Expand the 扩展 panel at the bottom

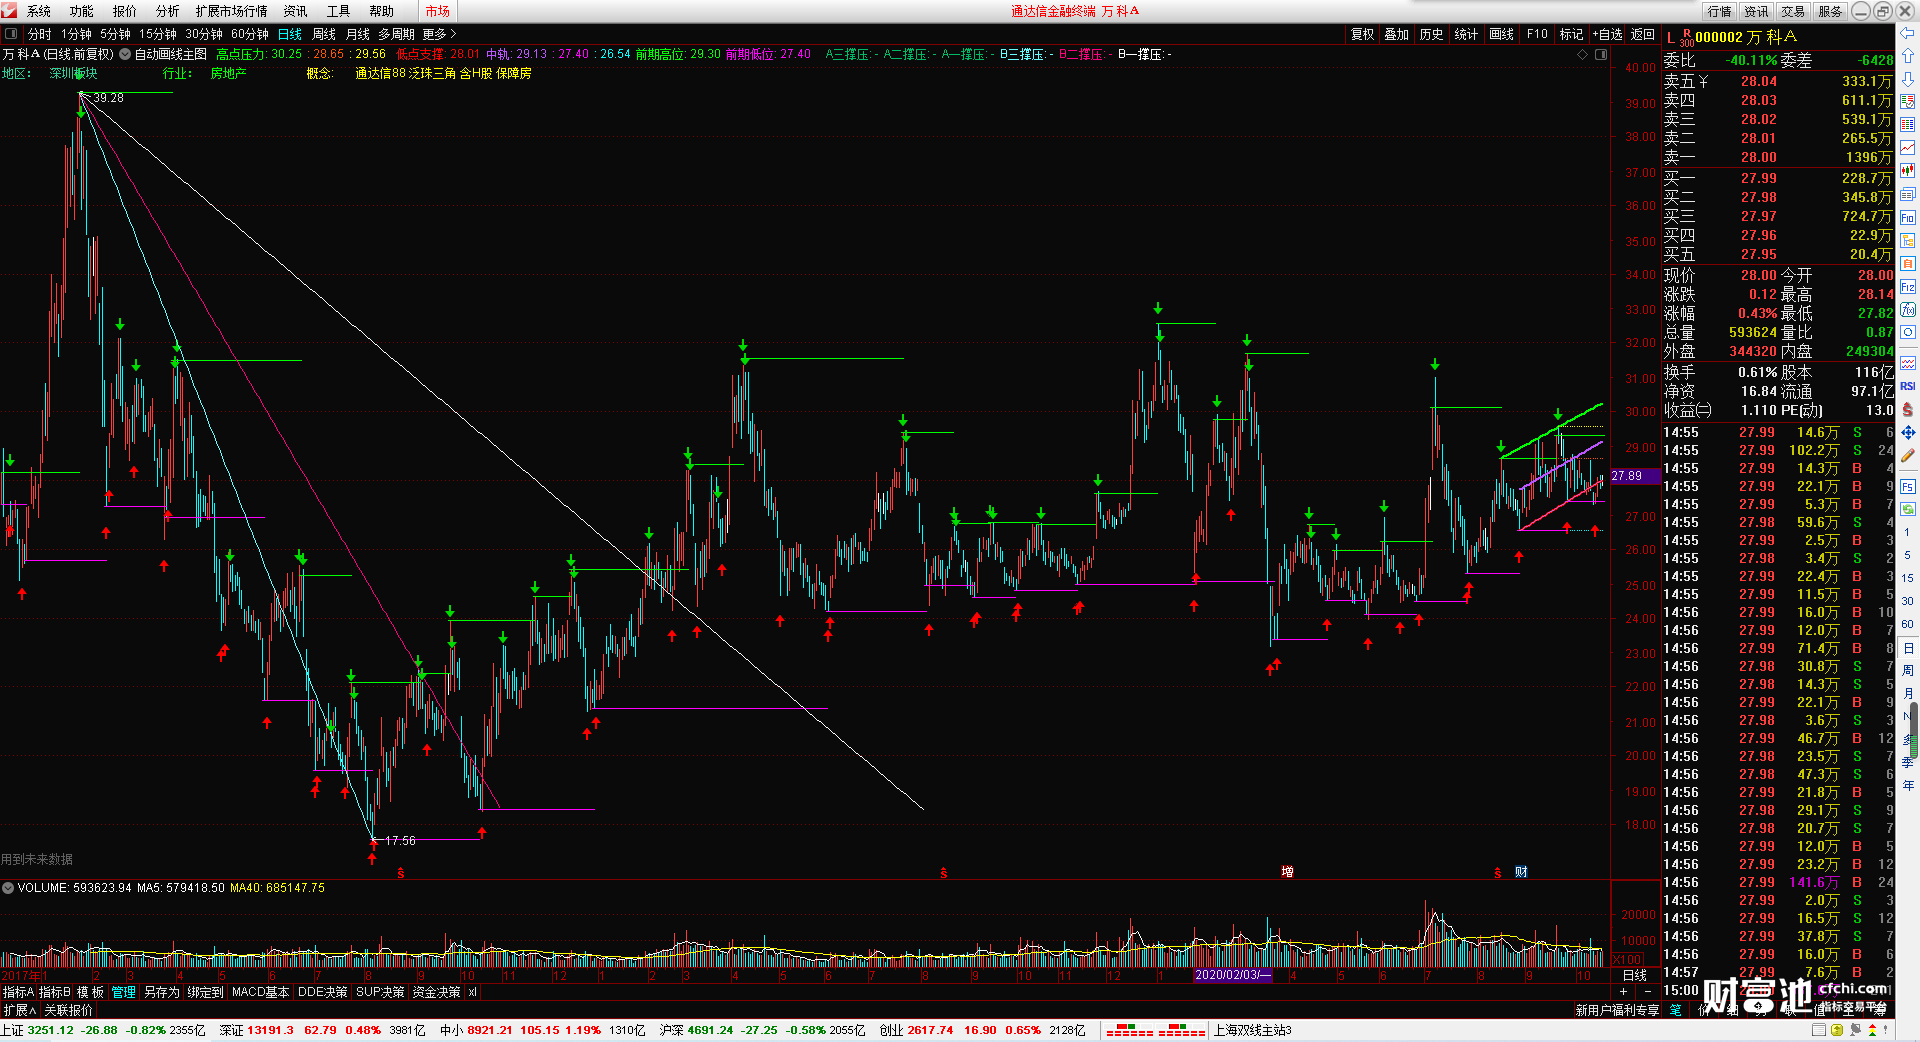point(19,1010)
